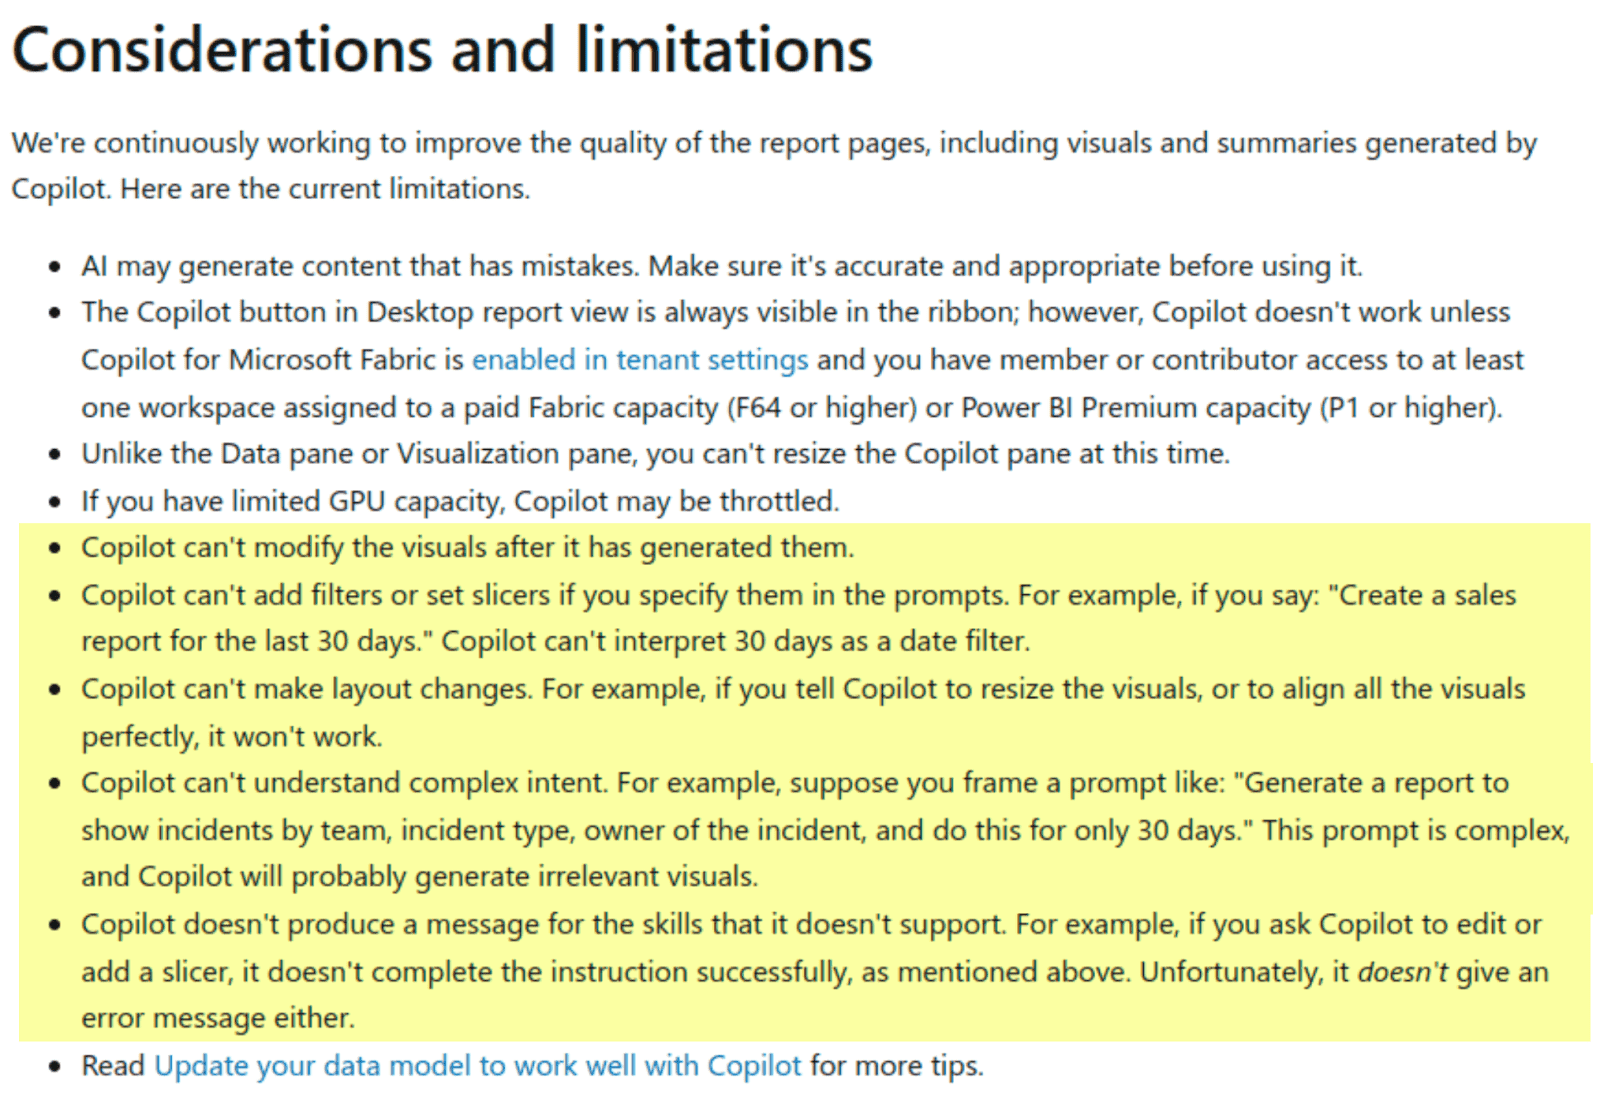The height and width of the screenshot is (1100, 1600).
Task: Click the bullet about resizing the Copilot pane
Action: tap(655, 454)
